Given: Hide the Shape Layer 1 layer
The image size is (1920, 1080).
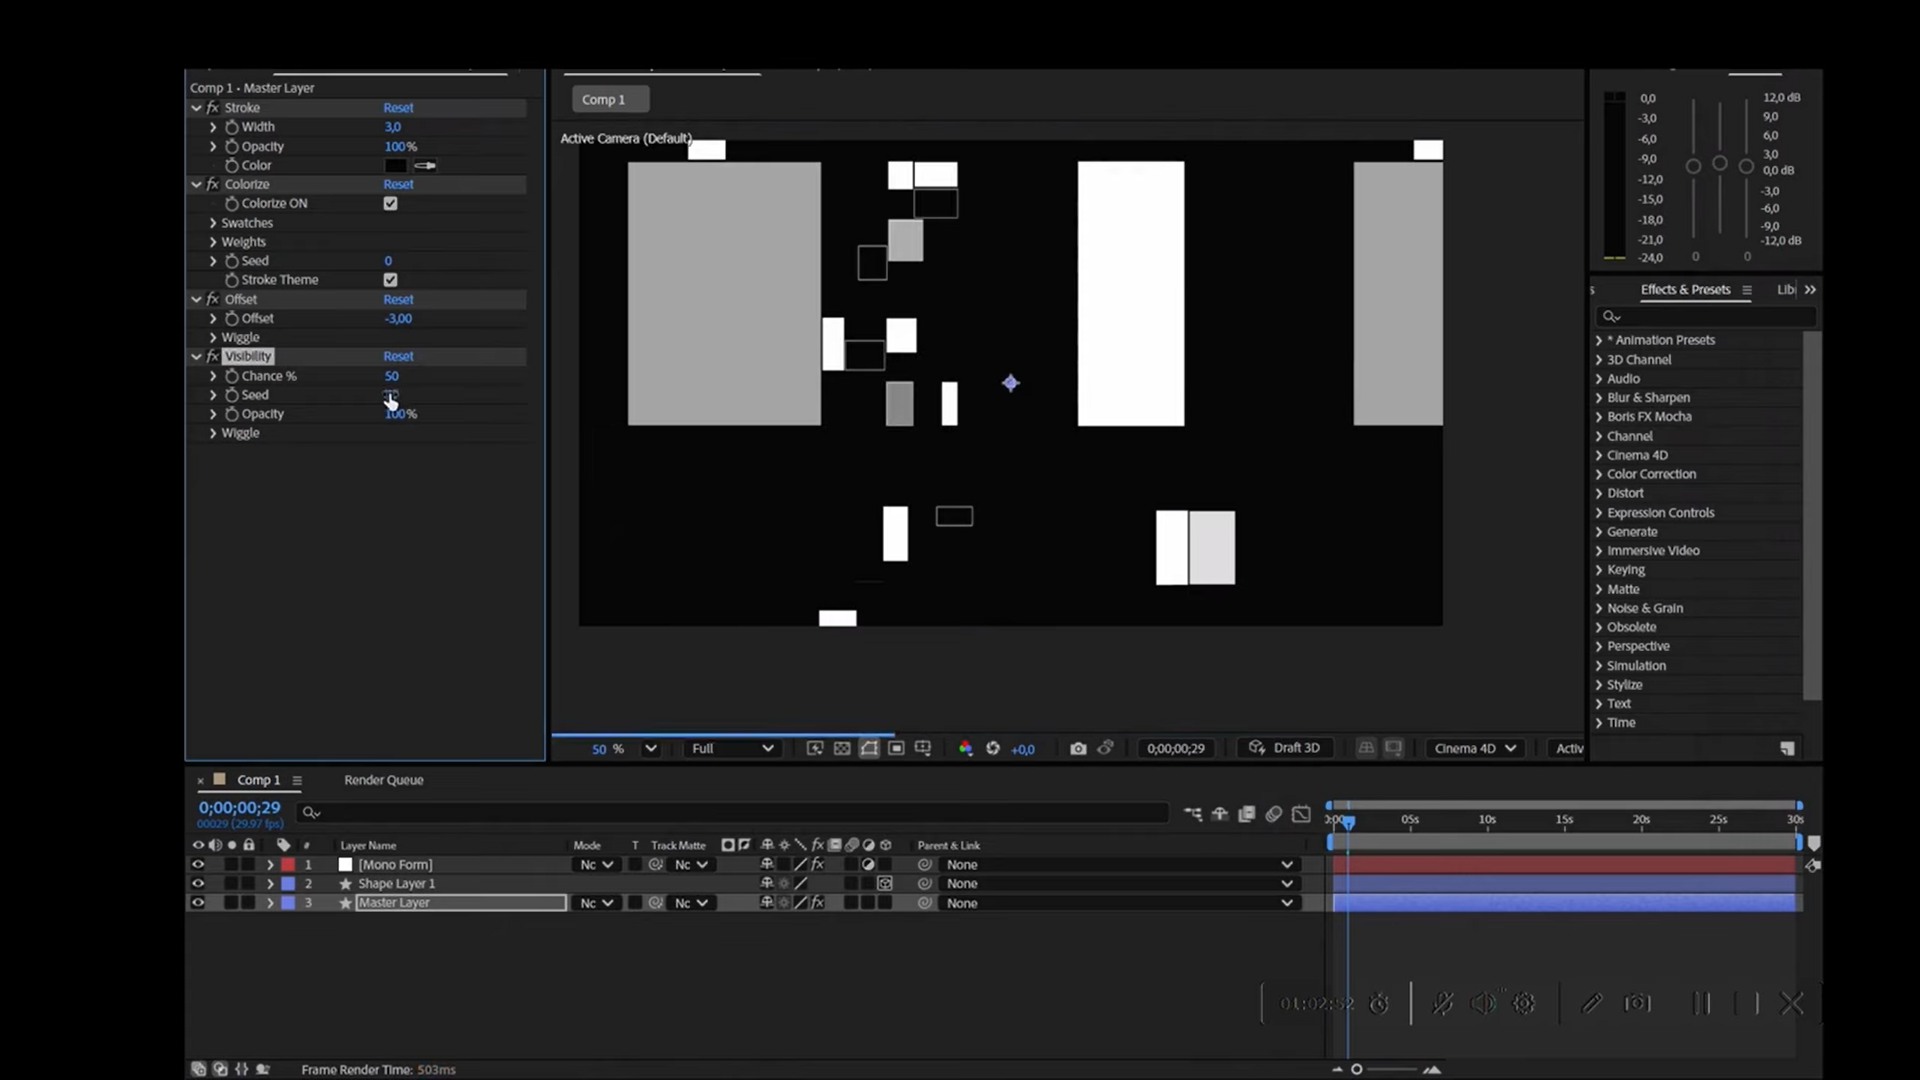Looking at the screenshot, I should pyautogui.click(x=198, y=884).
